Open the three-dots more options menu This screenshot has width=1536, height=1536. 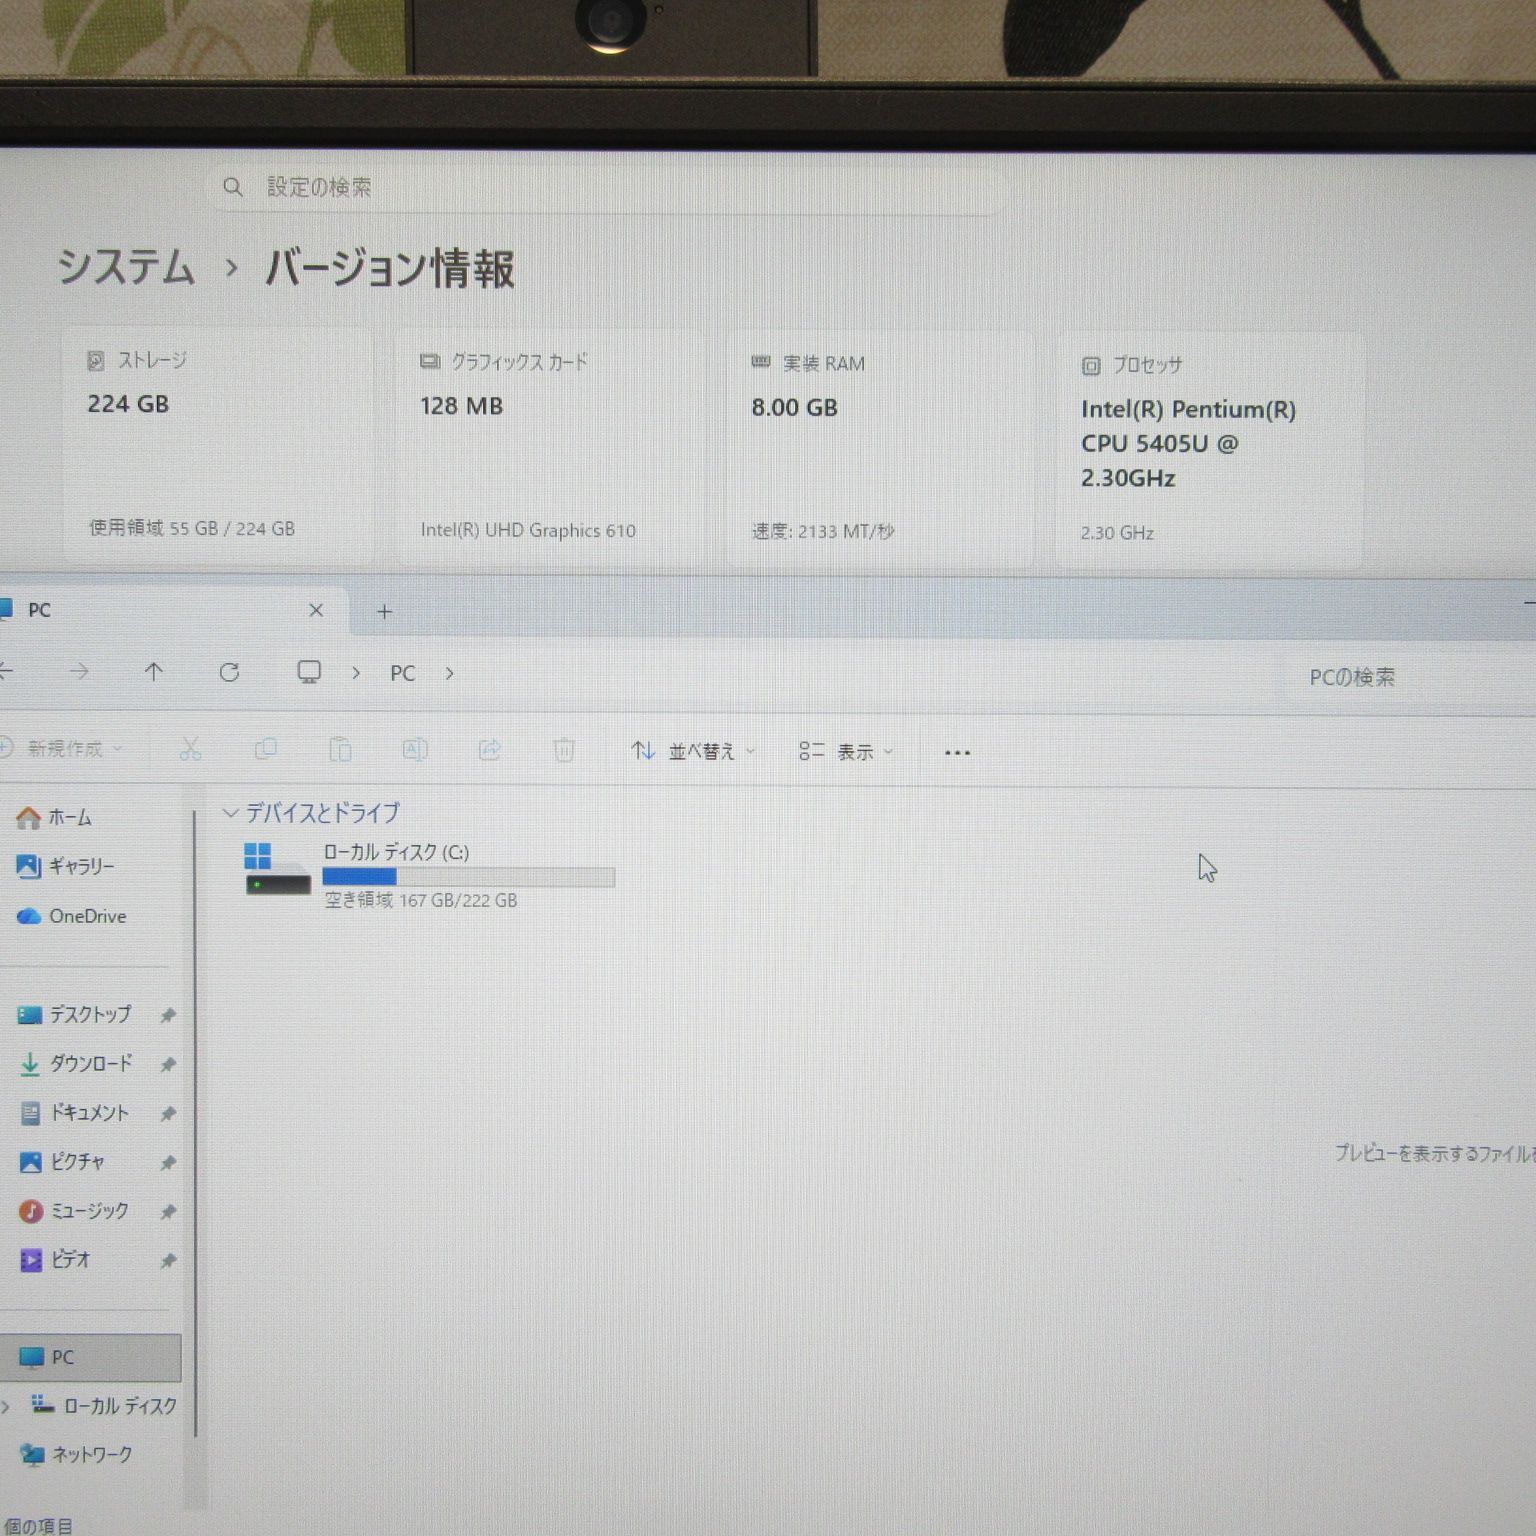click(957, 752)
